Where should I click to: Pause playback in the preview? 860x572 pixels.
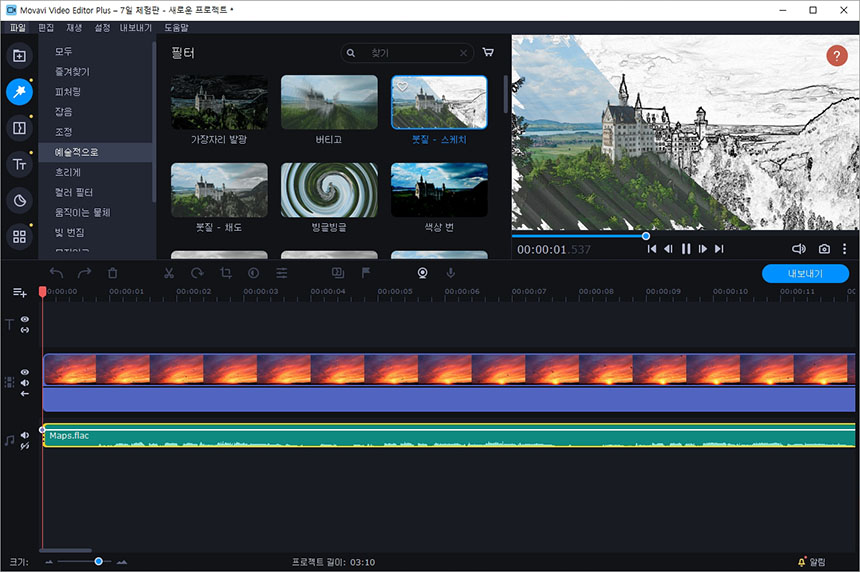point(686,249)
